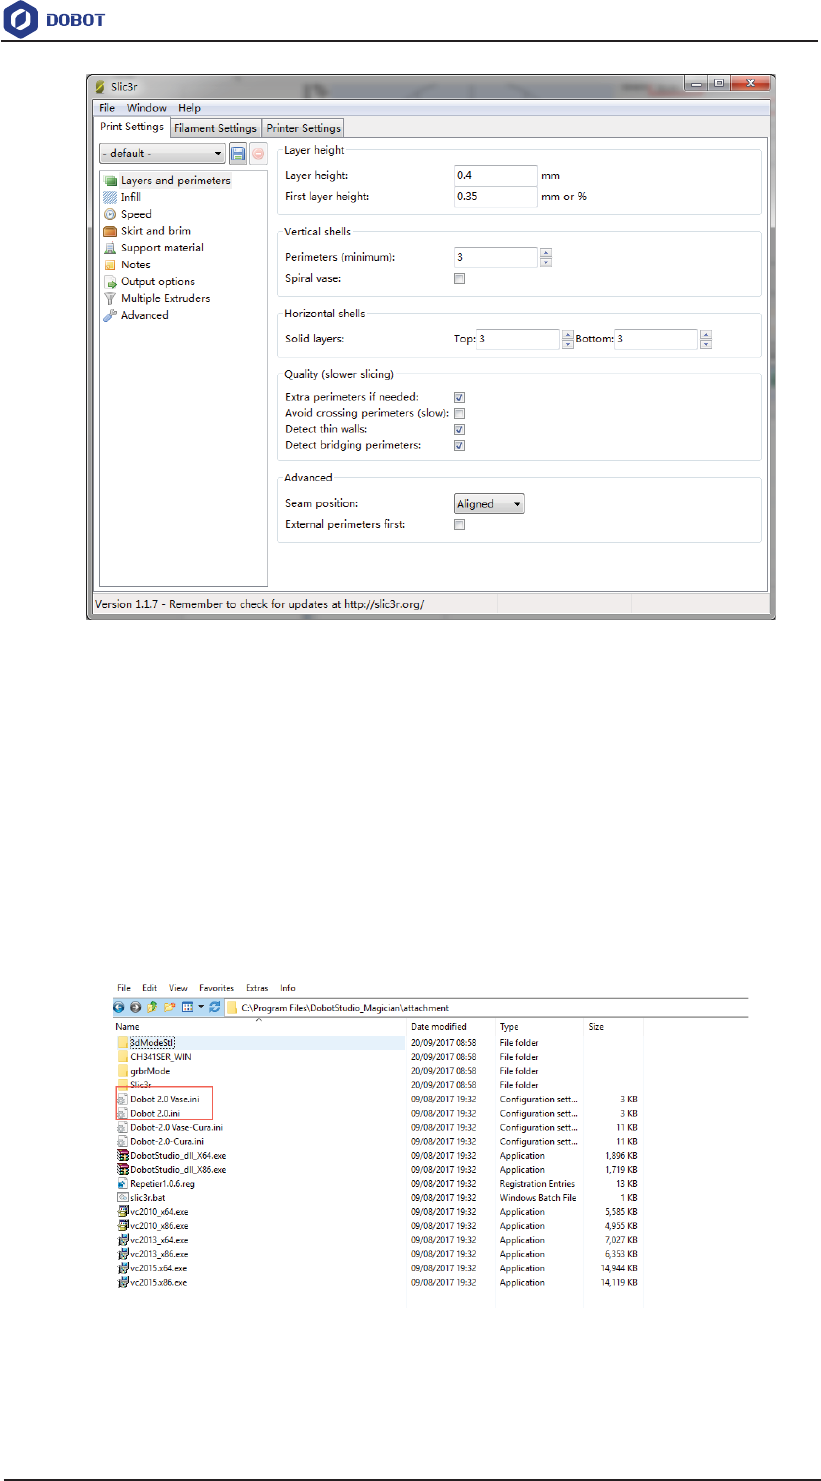821x1481 pixels.
Task: Decrease Perimeters minimum value
Action: click(546, 262)
